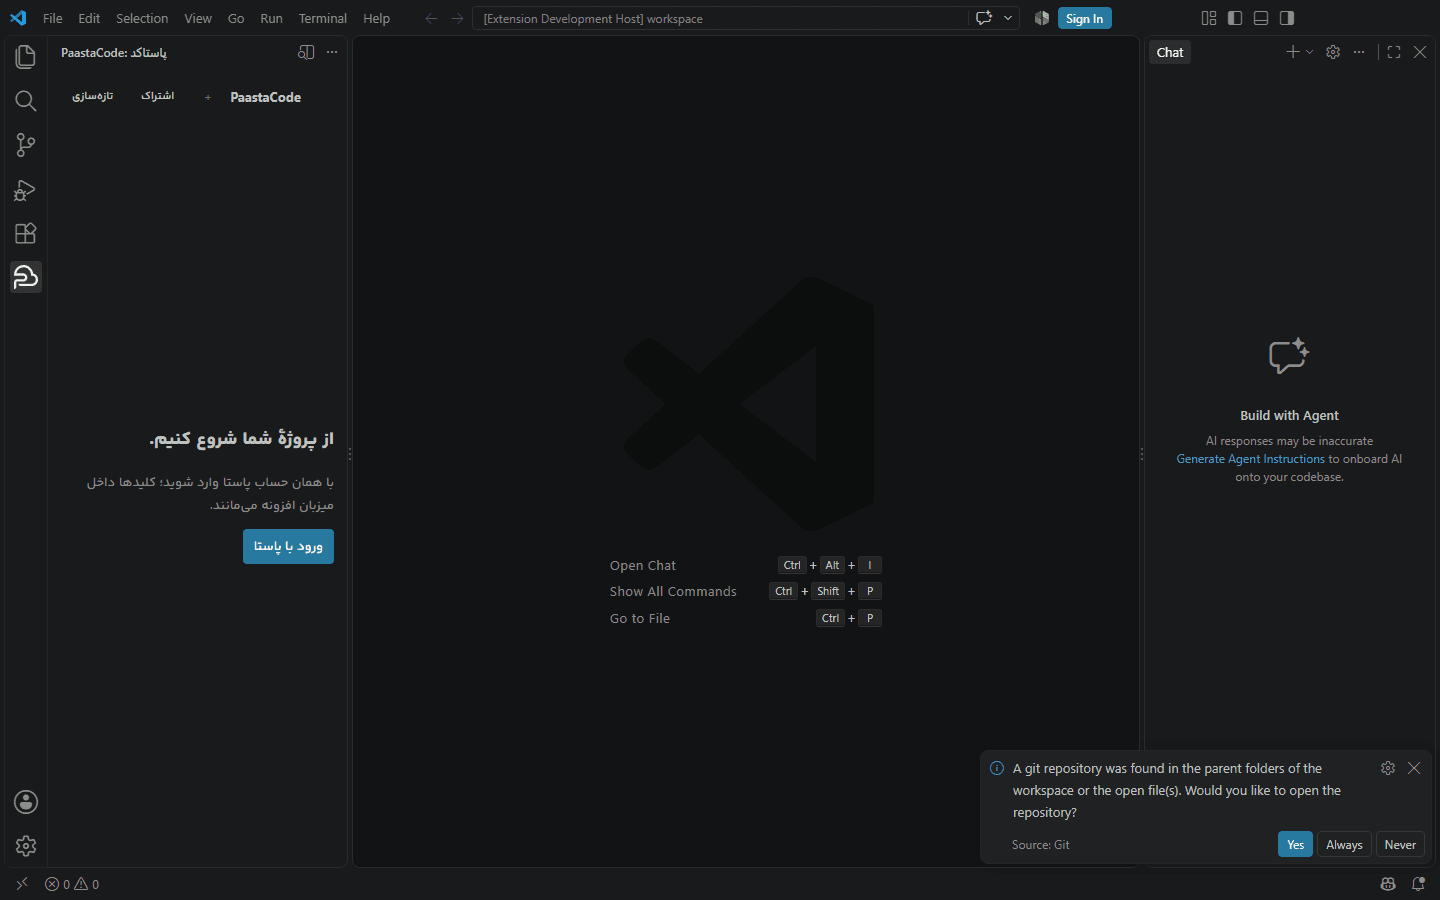
Task: Click the remote window status bar icon
Action: click(x=22, y=884)
